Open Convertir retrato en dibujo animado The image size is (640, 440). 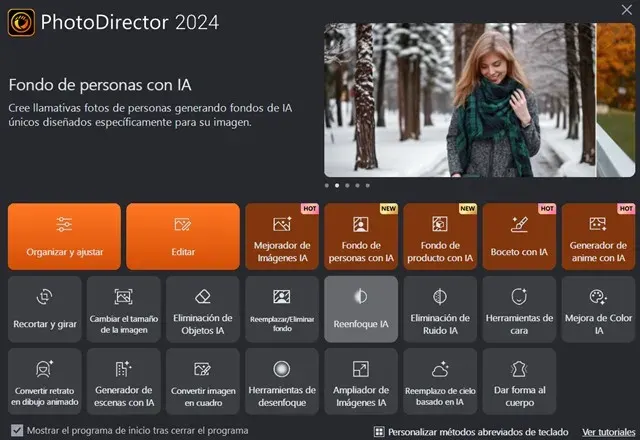click(x=44, y=381)
